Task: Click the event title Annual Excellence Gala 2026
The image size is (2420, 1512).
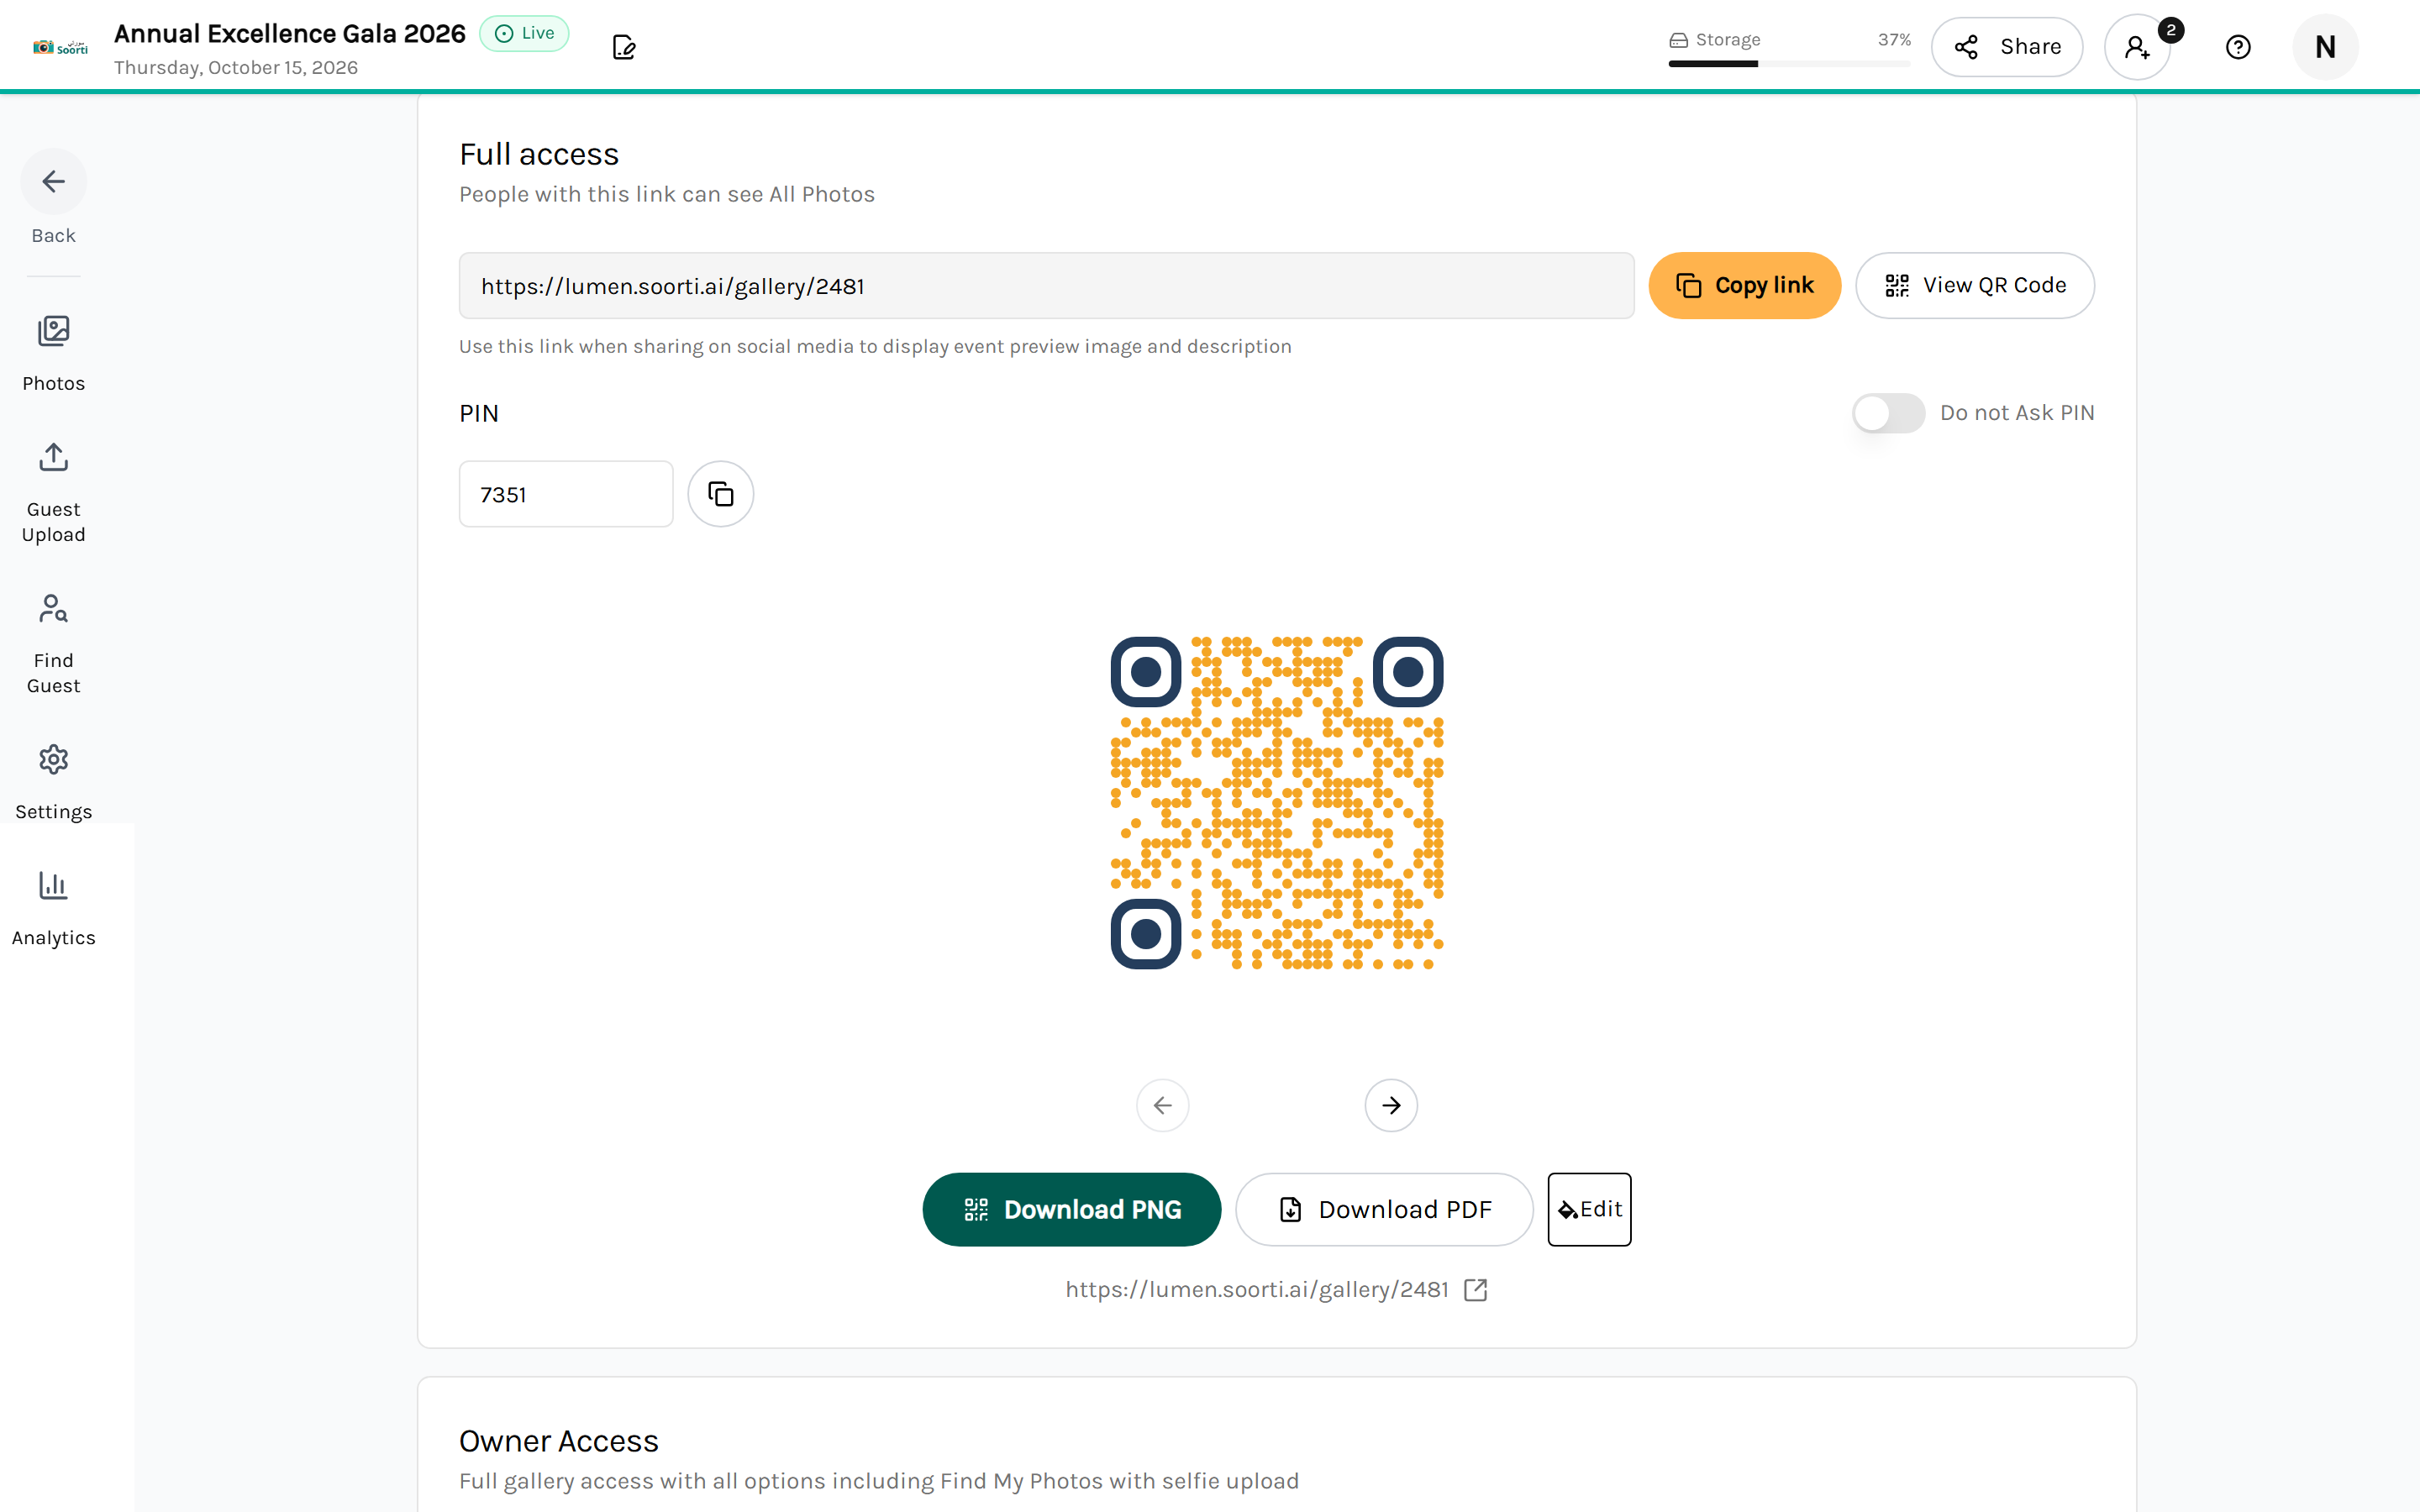Action: pyautogui.click(x=290, y=34)
